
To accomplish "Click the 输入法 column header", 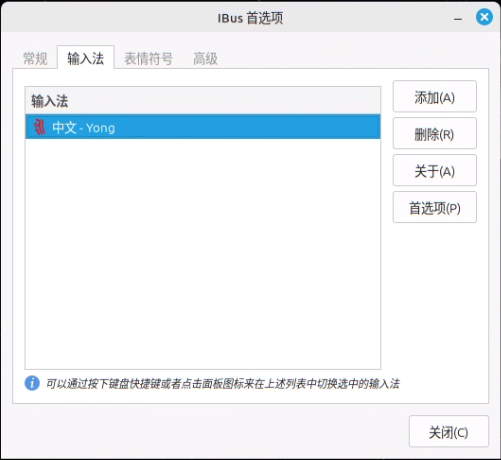I will coord(203,100).
